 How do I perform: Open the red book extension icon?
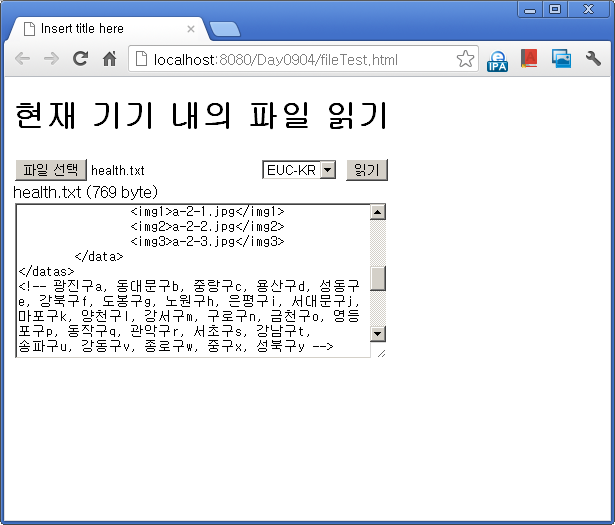[x=529, y=59]
